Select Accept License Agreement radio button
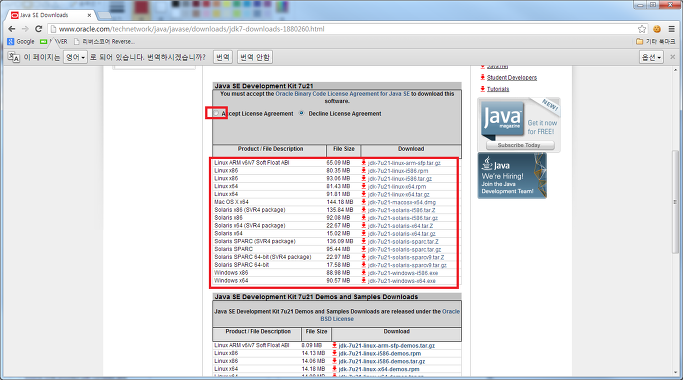Image resolution: width=683 pixels, height=380 pixels. [216, 113]
